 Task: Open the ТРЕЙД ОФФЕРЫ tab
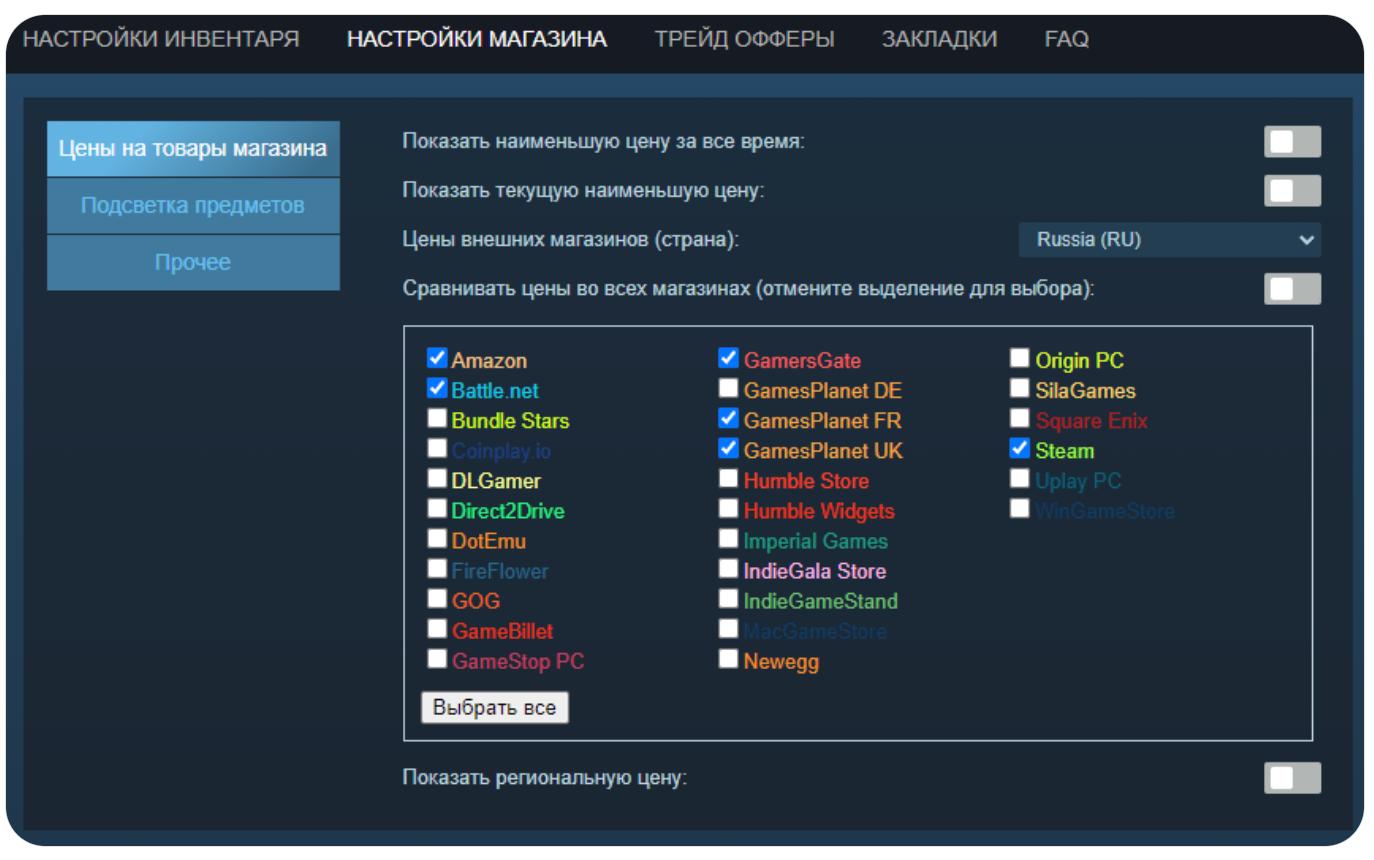tap(744, 39)
